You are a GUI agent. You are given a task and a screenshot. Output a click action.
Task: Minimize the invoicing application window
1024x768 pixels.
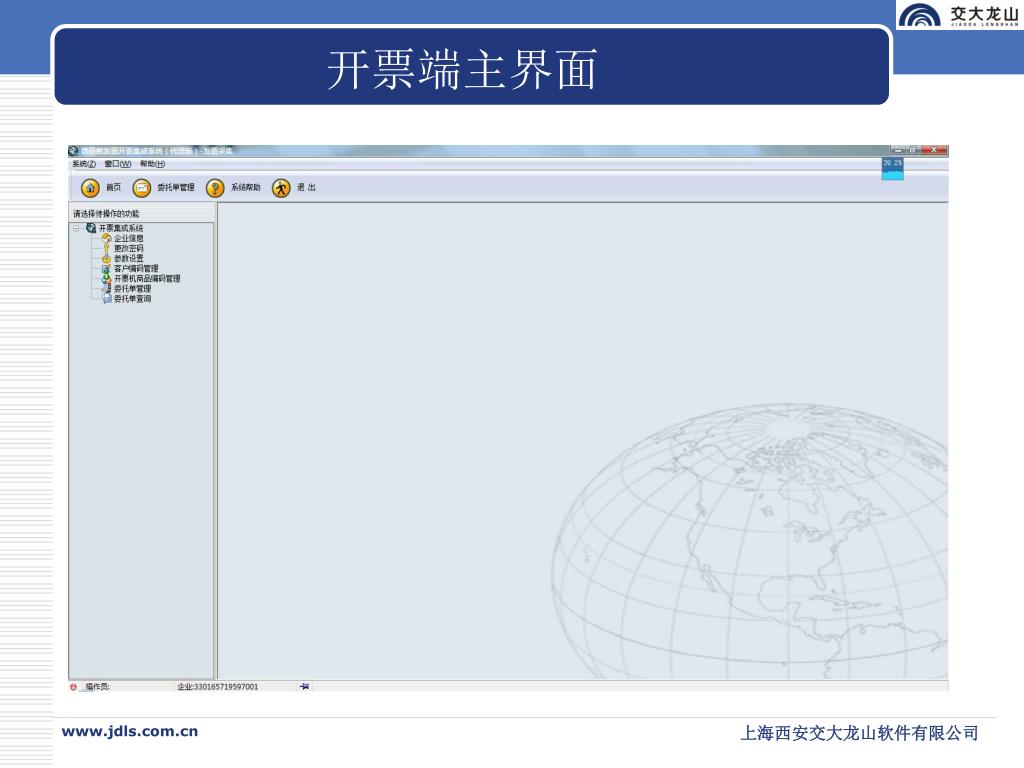point(899,150)
